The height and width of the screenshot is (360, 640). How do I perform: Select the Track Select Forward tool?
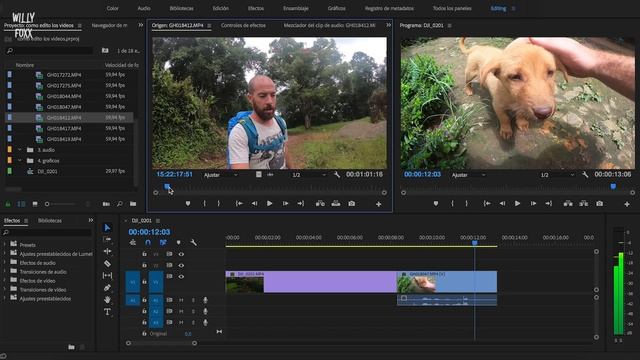(x=107, y=239)
